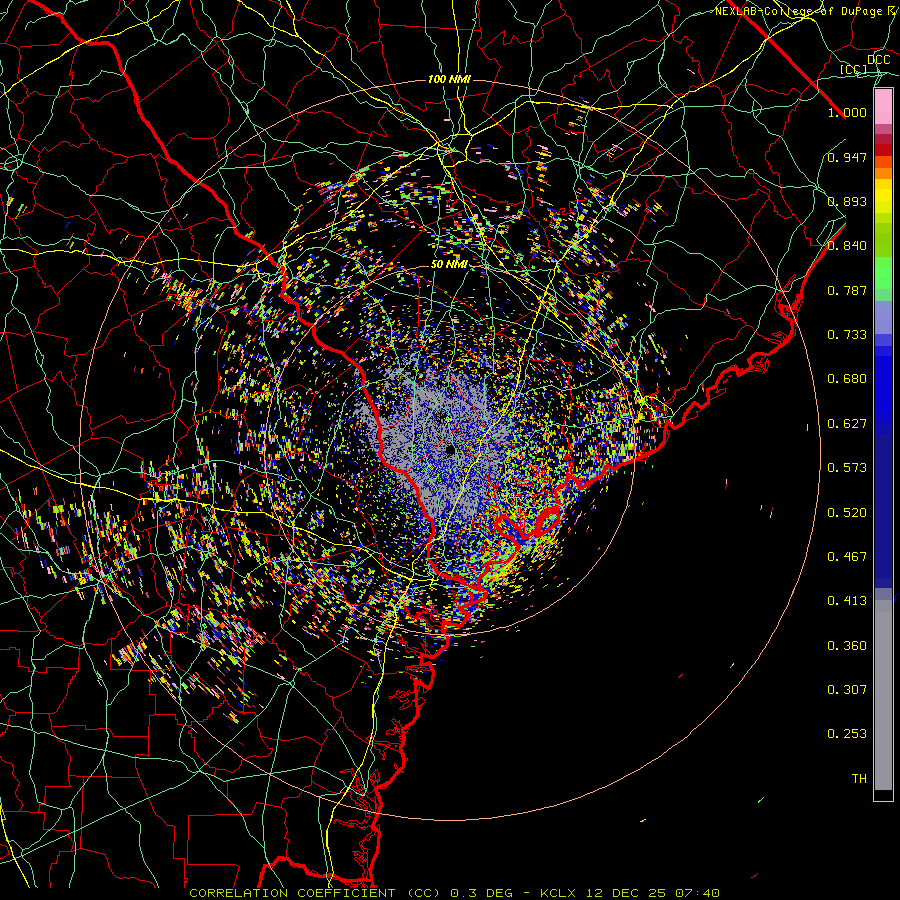Click the 0.3 DEG elevation text in caption
900x900 pixels.
481,893
